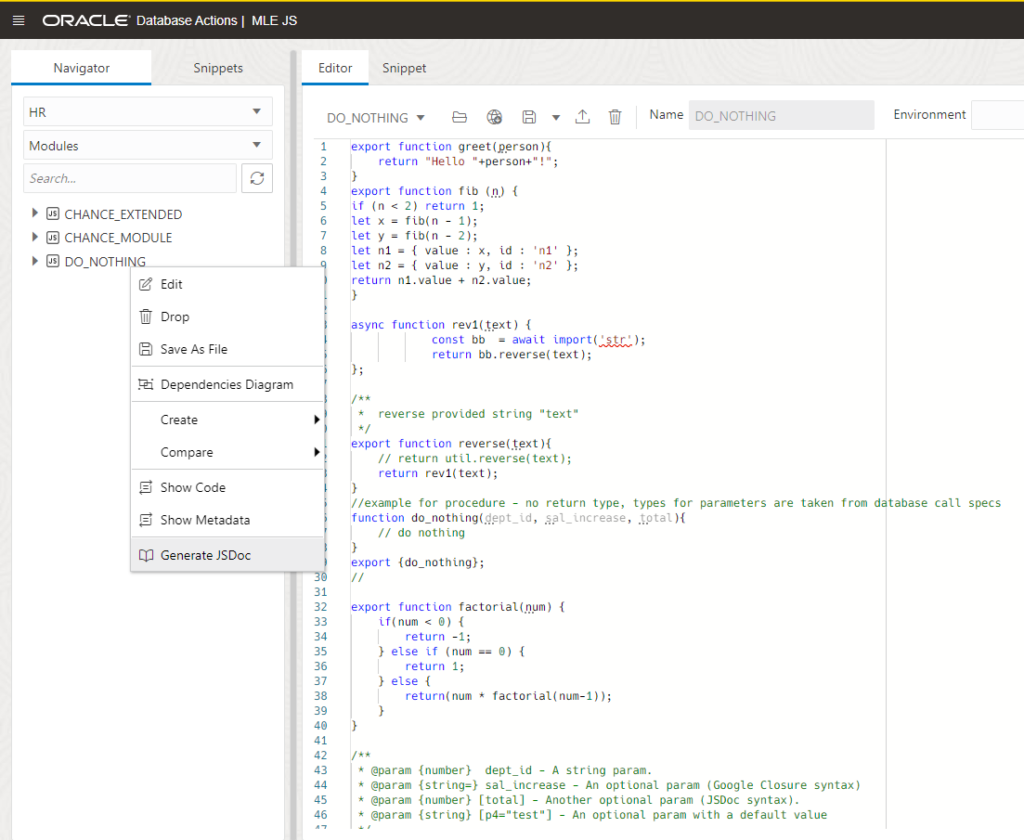This screenshot has width=1024, height=840.
Task: Open the save options dropdown arrow
Action: 556,117
